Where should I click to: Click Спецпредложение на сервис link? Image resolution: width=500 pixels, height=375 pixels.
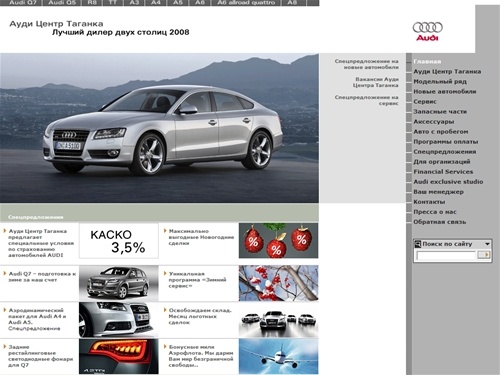click(x=366, y=100)
